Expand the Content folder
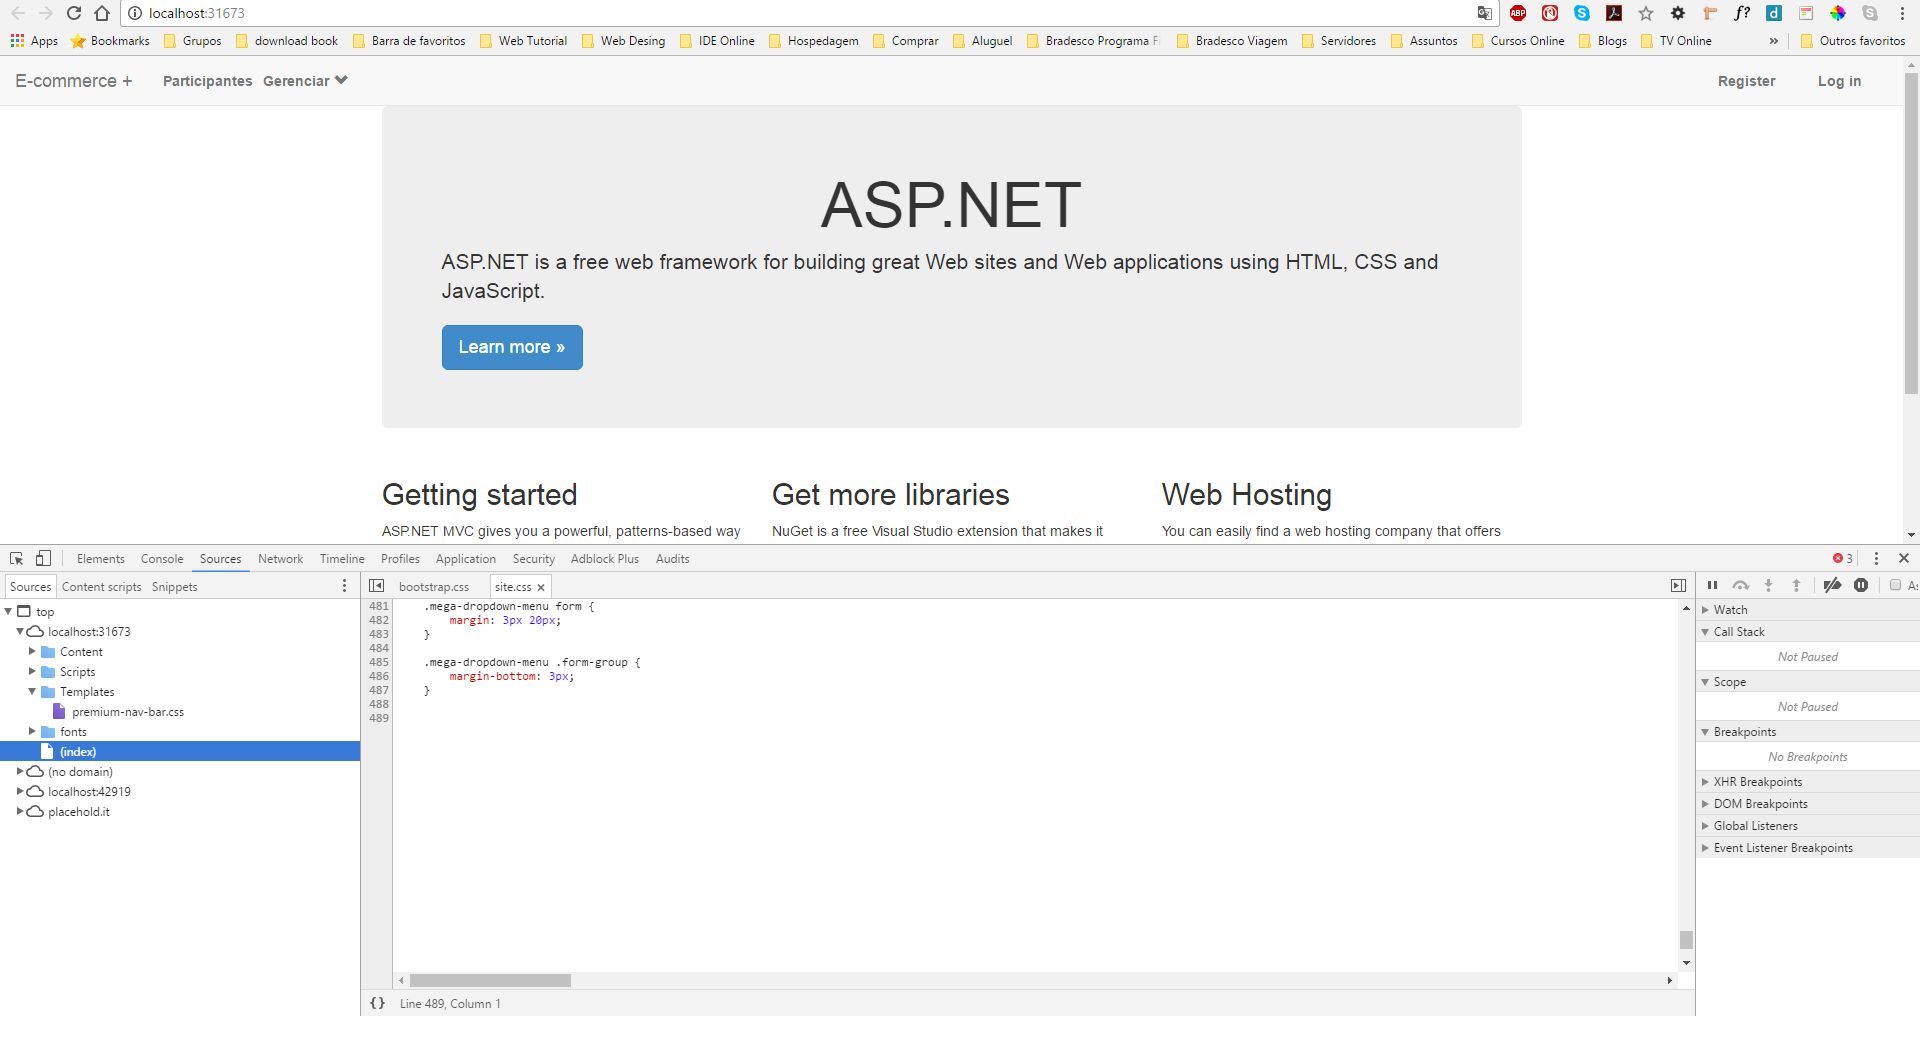The image size is (1920, 1050). [32, 651]
